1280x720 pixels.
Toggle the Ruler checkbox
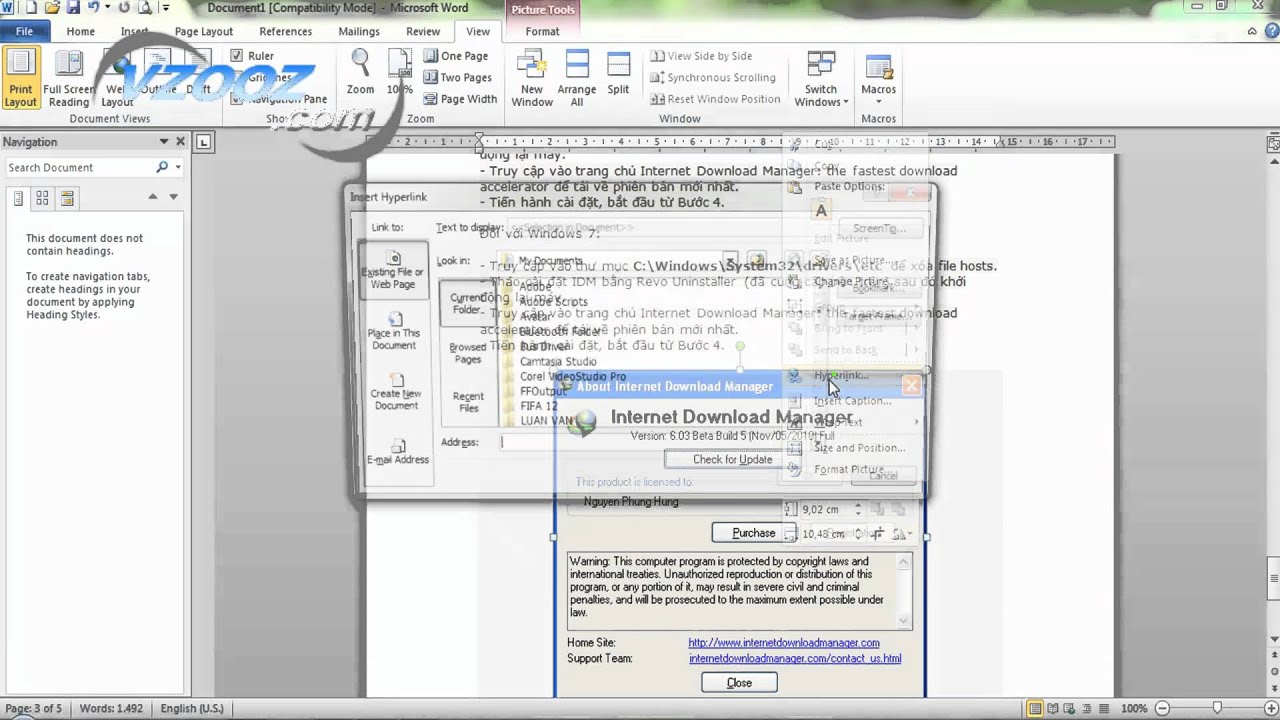tap(236, 56)
